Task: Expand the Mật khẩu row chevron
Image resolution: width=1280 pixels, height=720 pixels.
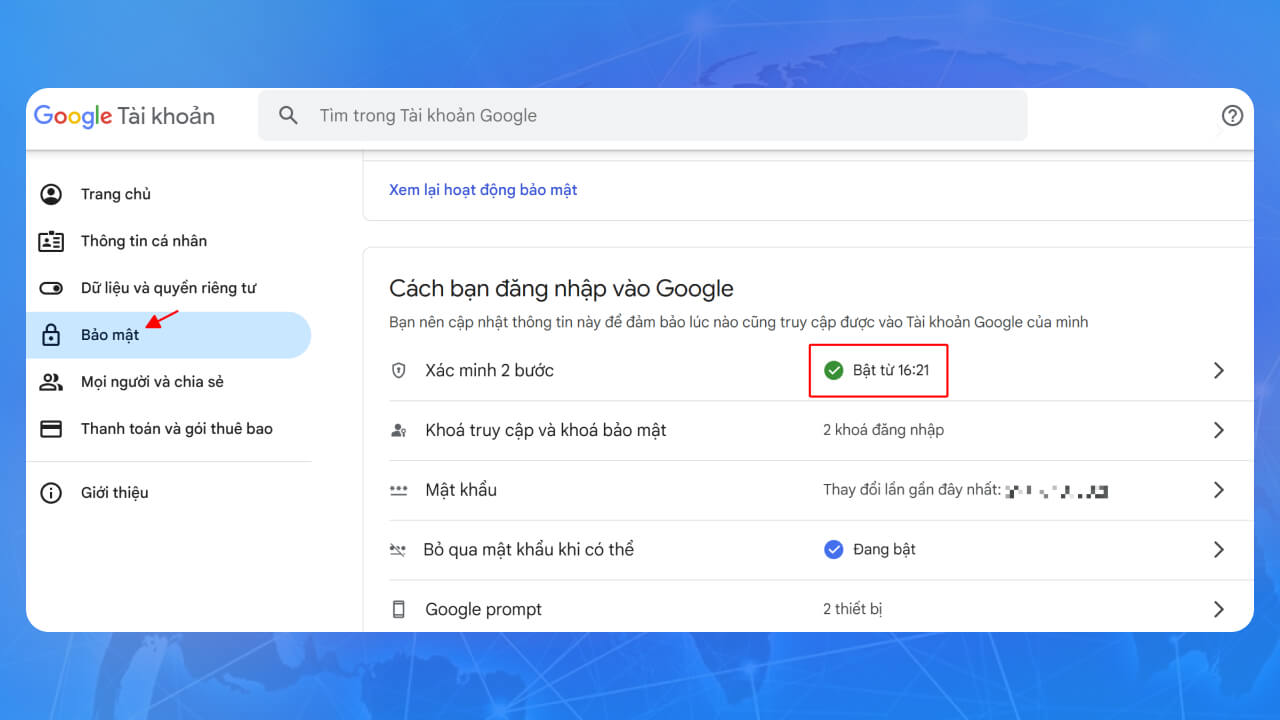Action: click(1218, 490)
